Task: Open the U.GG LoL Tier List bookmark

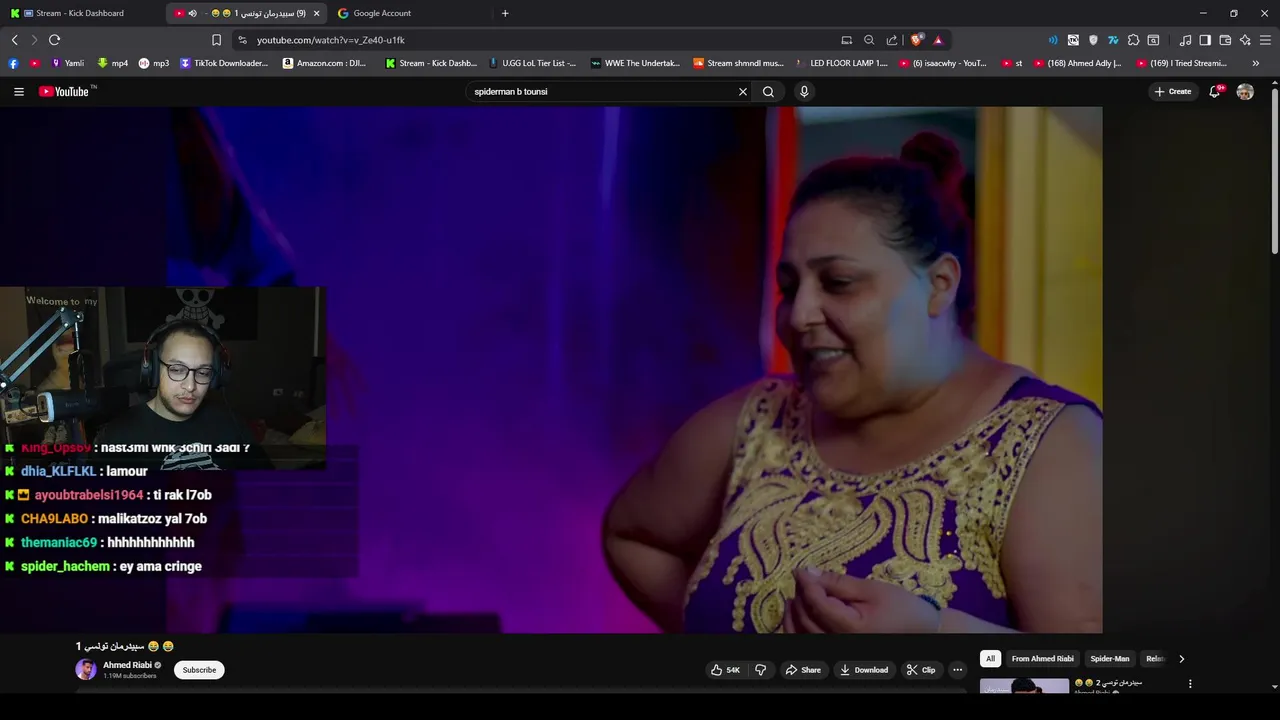Action: (532, 63)
